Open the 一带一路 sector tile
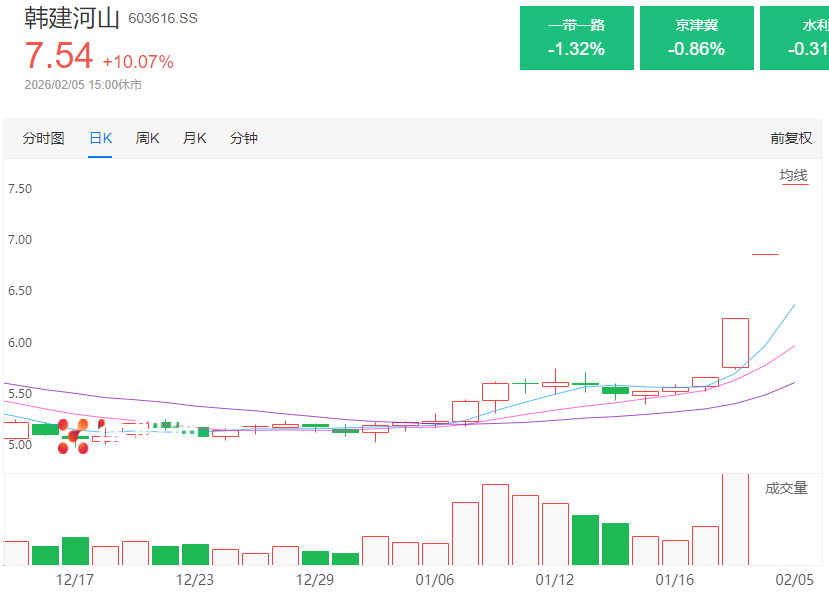 point(577,37)
